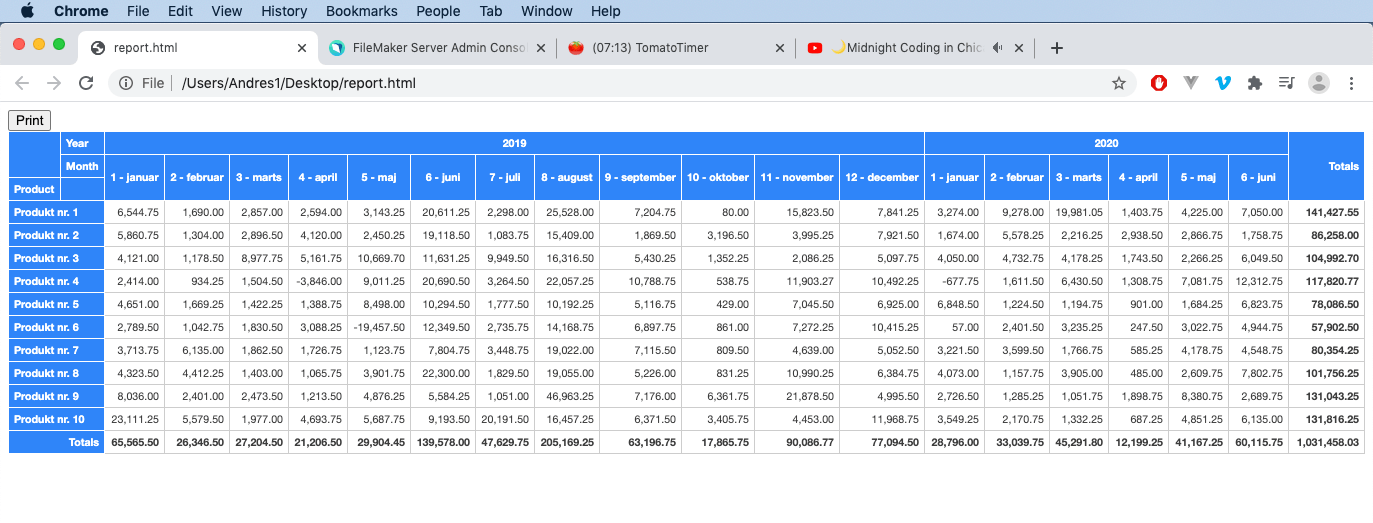This screenshot has height=523, width=1373.
Task: Click the '10 - oktober' column header
Action: [x=717, y=177]
